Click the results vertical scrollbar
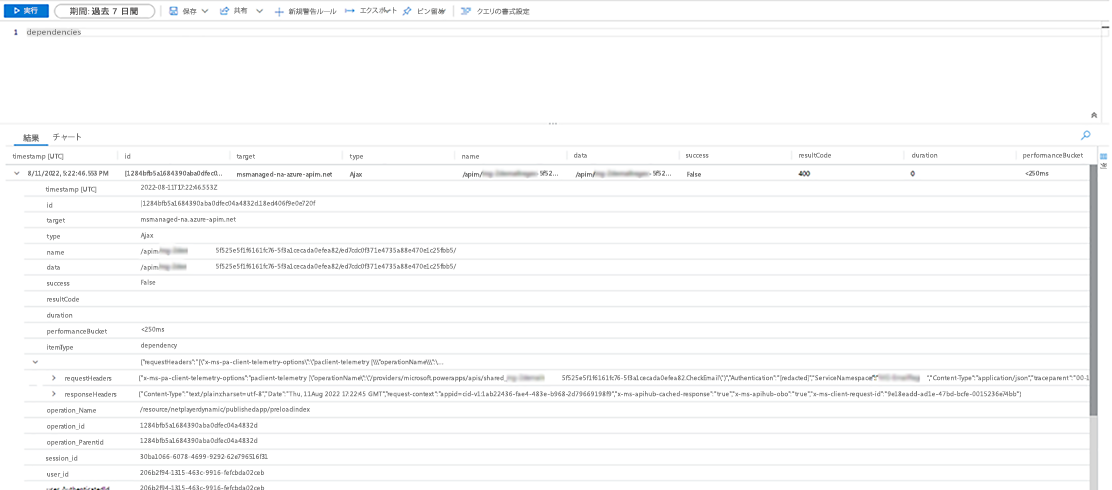1112x490 pixels. (1094, 291)
